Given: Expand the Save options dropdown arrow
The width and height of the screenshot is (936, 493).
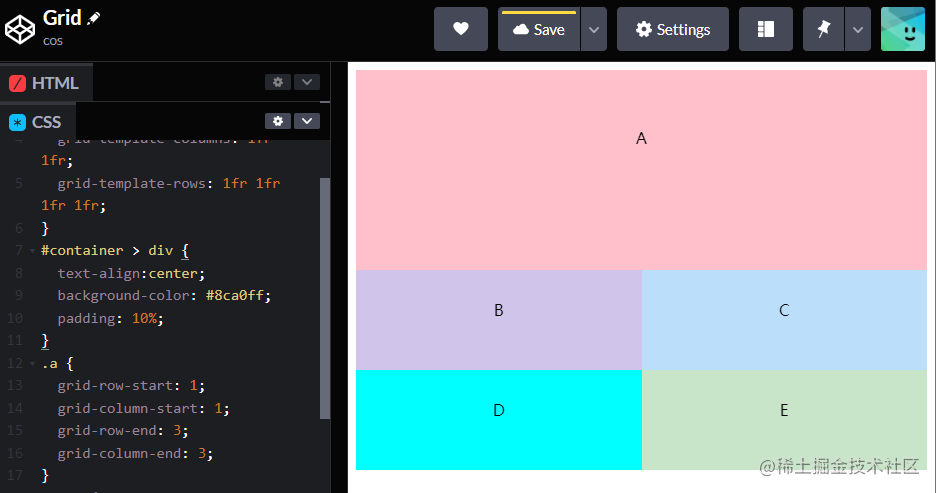Looking at the screenshot, I should pyautogui.click(x=593, y=29).
